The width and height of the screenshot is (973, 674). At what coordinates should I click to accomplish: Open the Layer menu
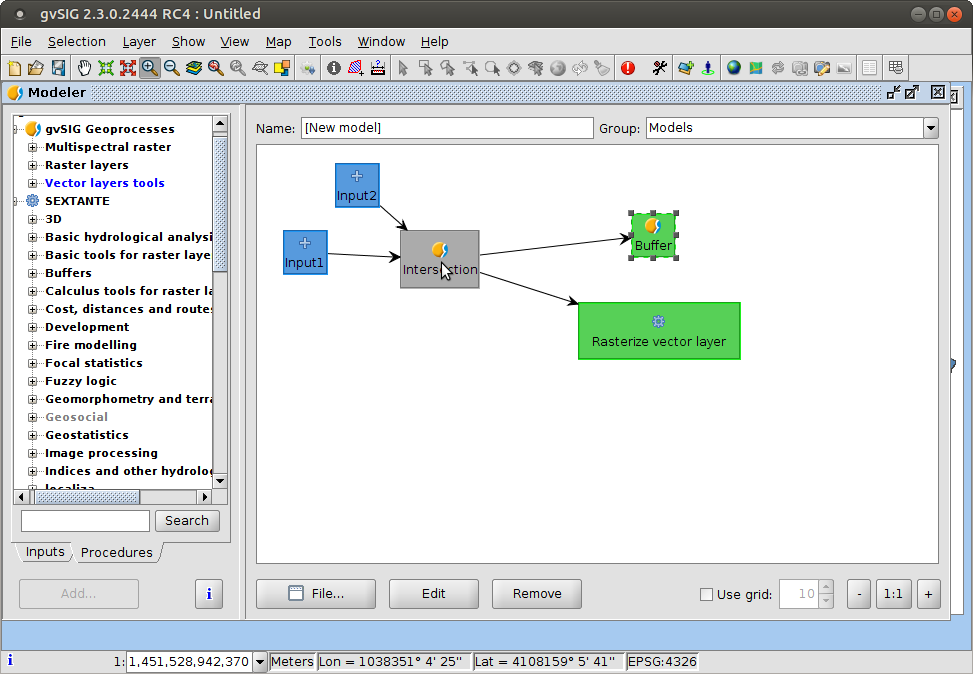click(139, 42)
